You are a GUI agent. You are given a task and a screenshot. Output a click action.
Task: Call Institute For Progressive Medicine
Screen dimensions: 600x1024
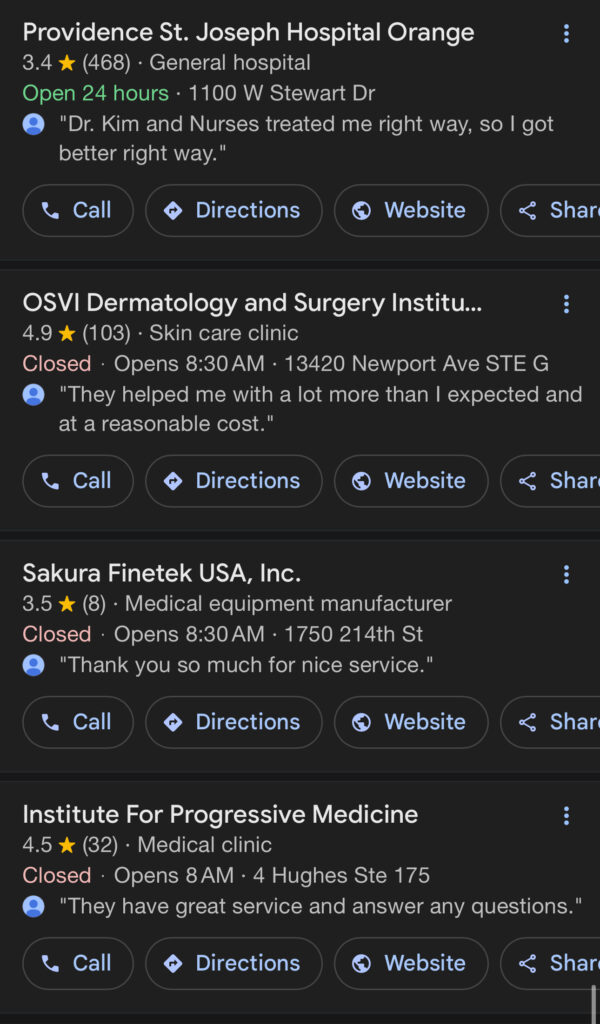[x=78, y=963]
